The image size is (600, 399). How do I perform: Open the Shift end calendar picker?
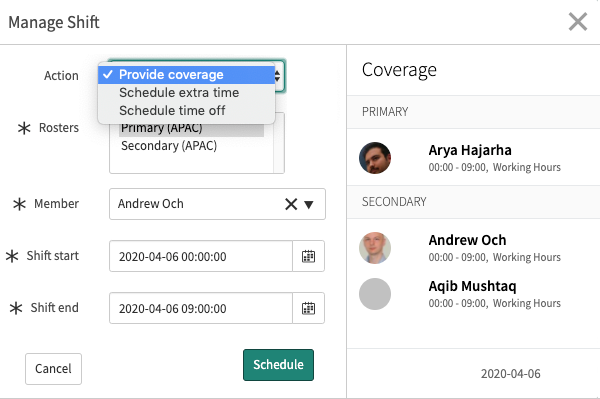pos(308,308)
